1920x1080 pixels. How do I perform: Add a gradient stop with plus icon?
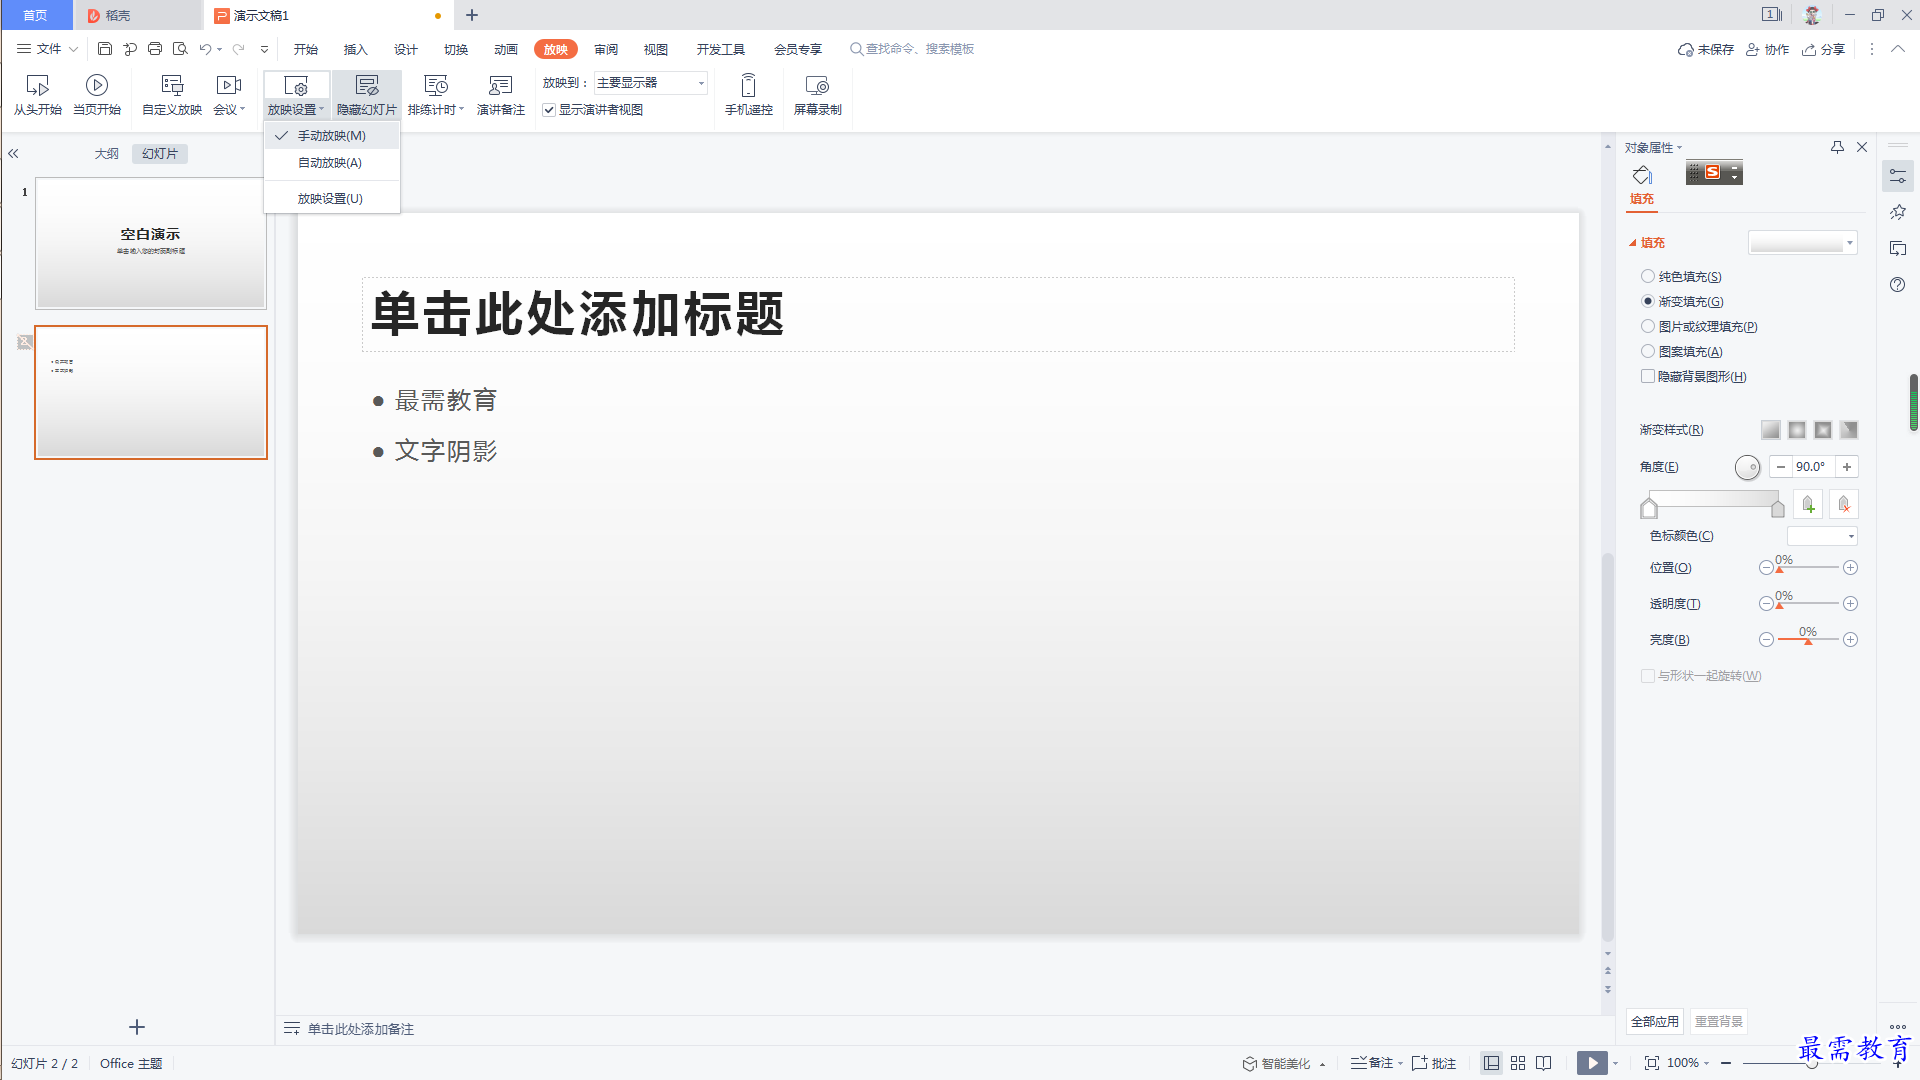coord(1808,505)
